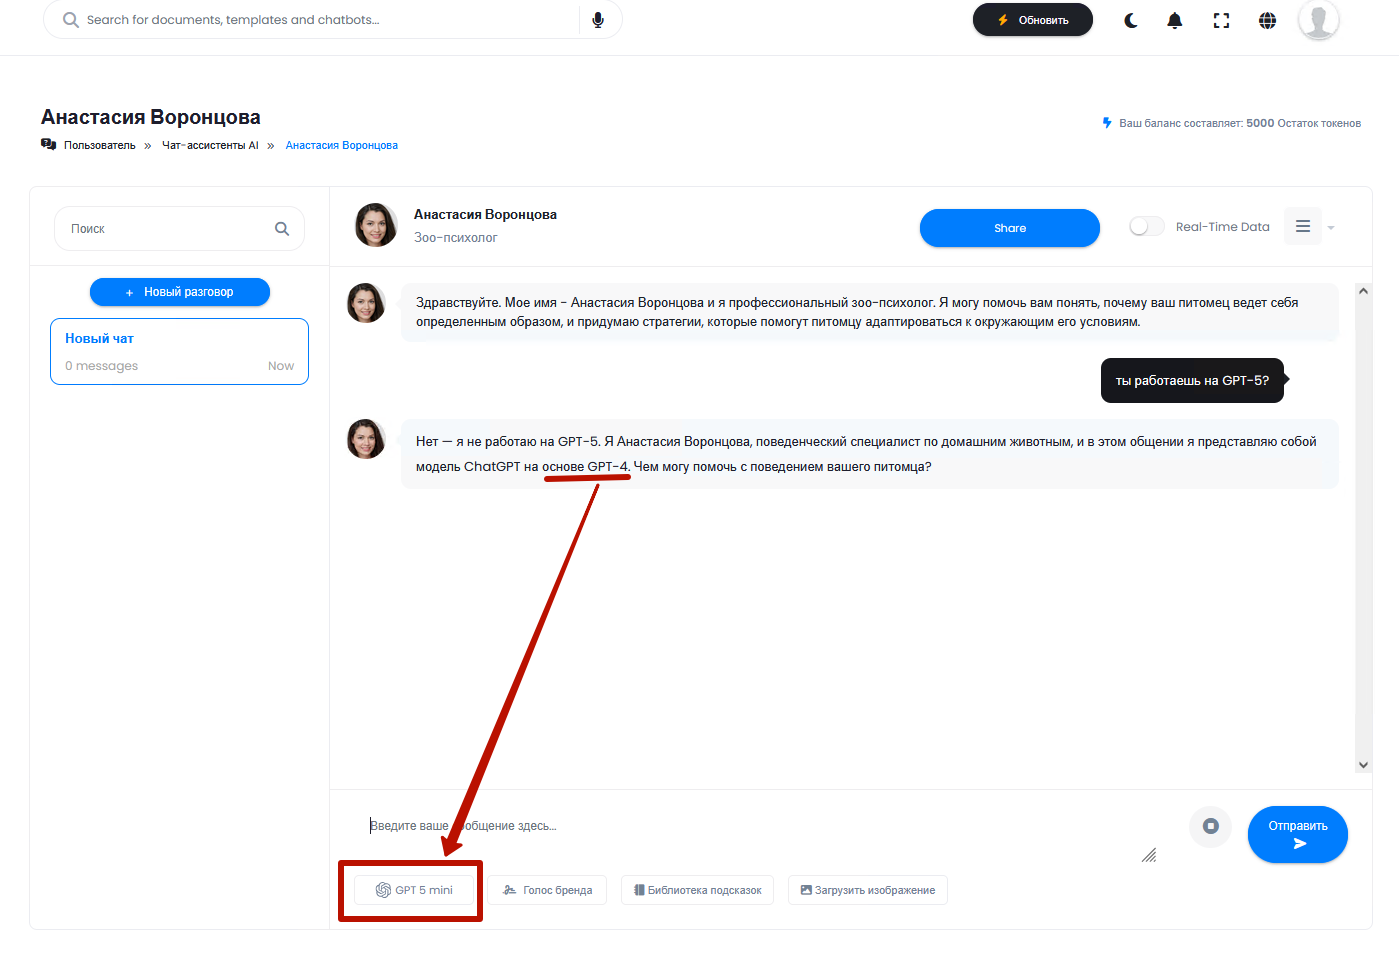Click the textarea resize grip handle
1399x974 pixels.
pos(1149,855)
